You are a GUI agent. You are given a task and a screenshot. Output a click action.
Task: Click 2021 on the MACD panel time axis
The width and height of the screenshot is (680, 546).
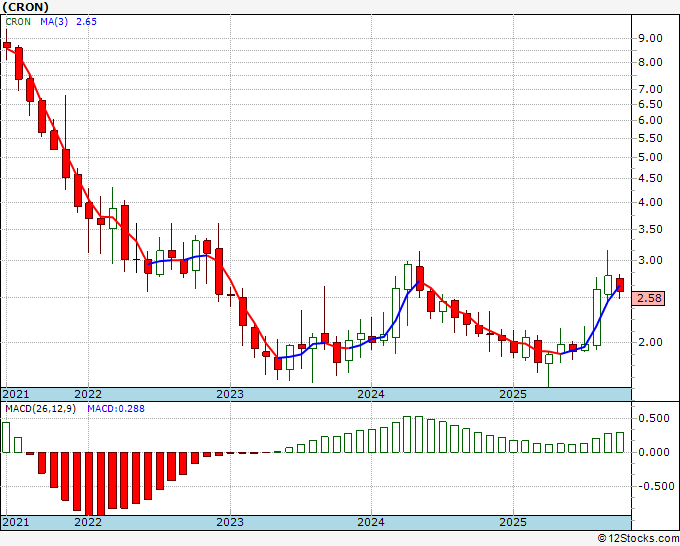pyautogui.click(x=16, y=522)
